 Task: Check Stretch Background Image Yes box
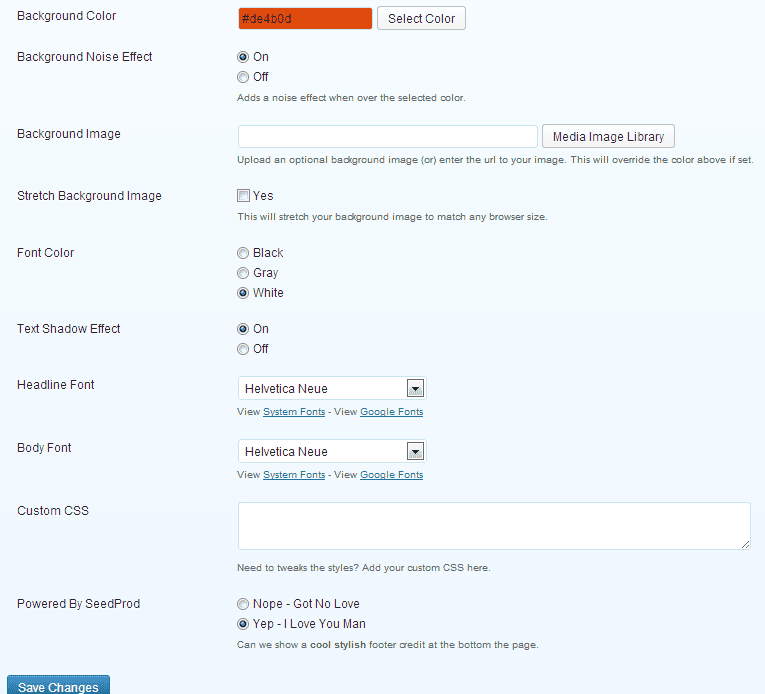point(243,196)
